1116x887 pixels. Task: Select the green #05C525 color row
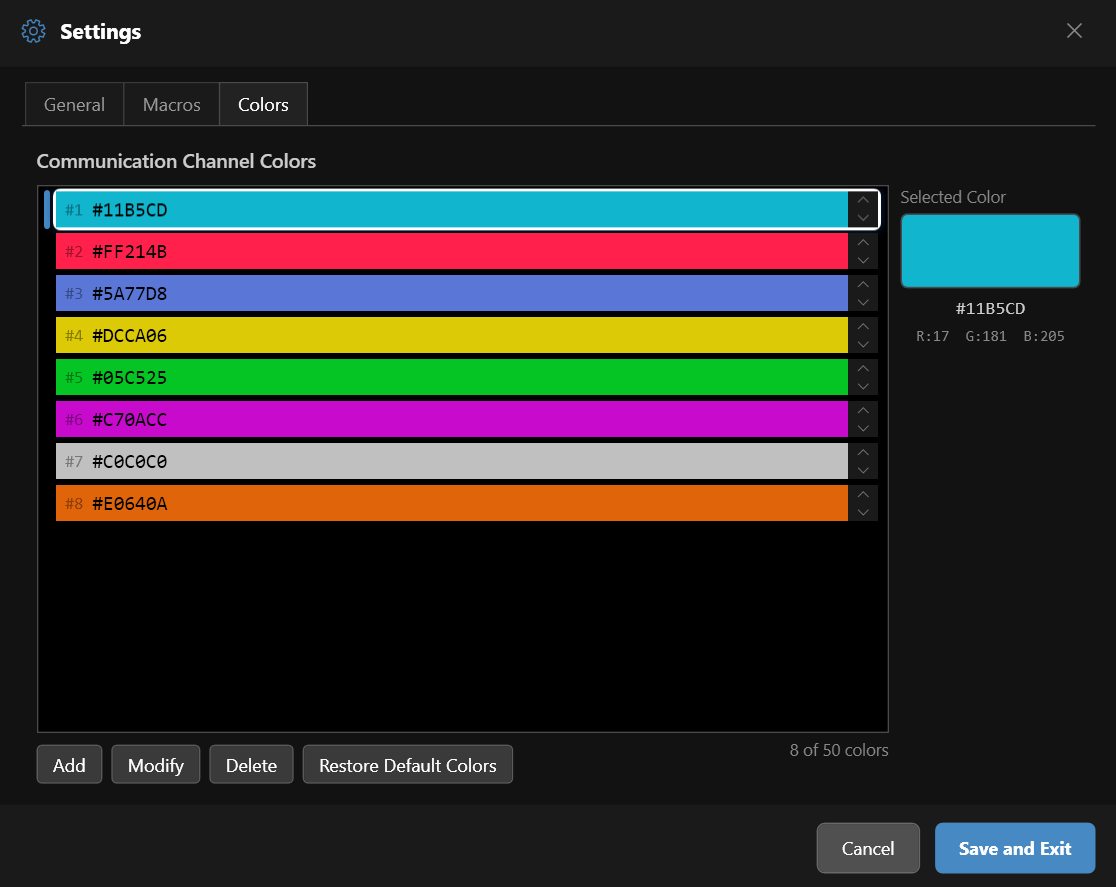pos(450,378)
